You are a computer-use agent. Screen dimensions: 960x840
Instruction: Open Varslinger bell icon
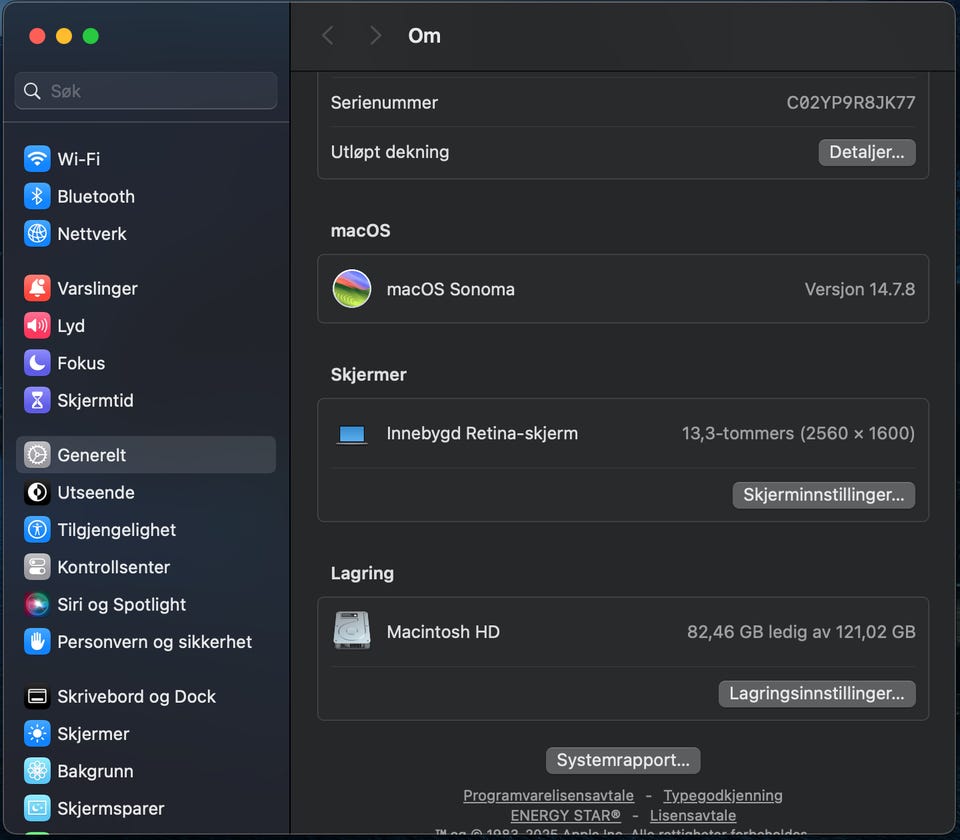pos(37,288)
